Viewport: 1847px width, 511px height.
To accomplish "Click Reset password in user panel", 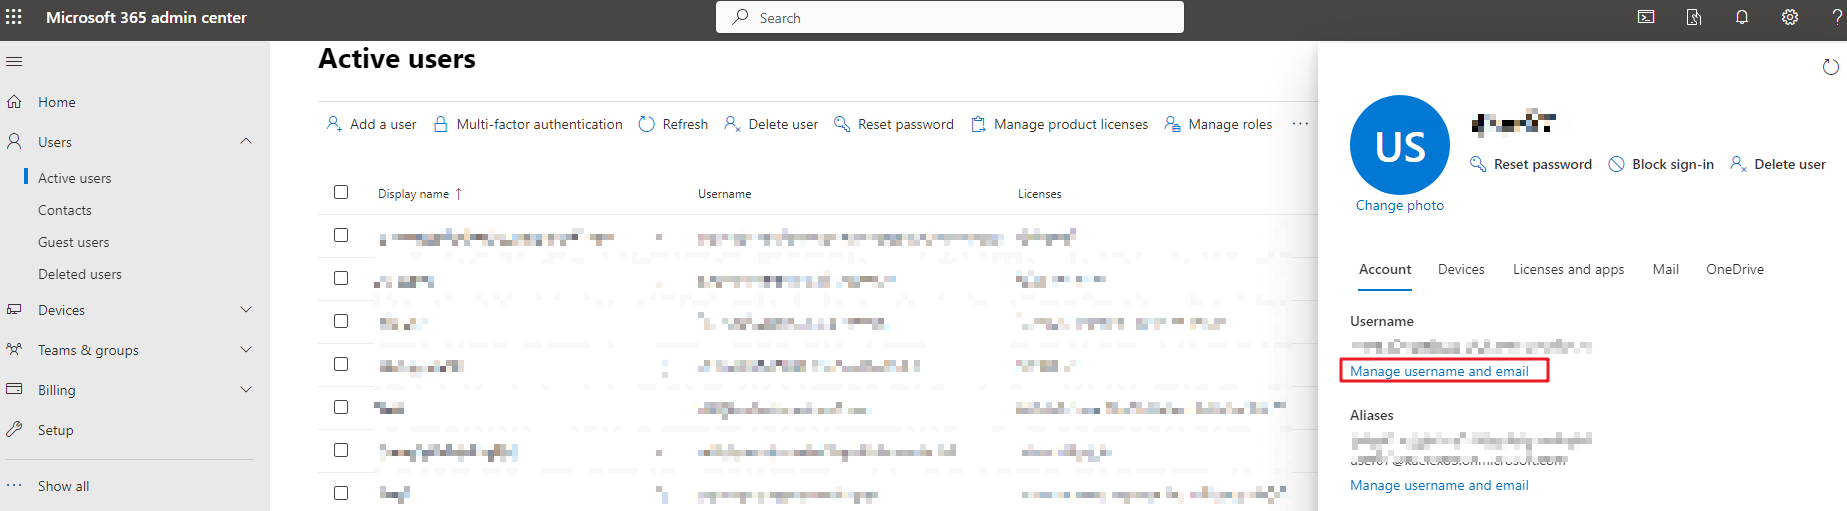I will click(x=1531, y=164).
